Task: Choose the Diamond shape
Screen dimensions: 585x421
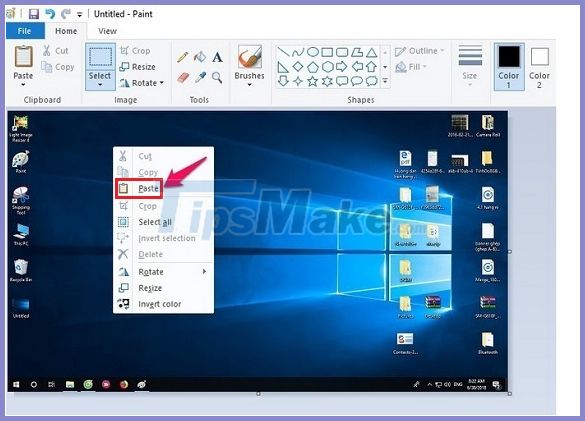Action: (298, 67)
